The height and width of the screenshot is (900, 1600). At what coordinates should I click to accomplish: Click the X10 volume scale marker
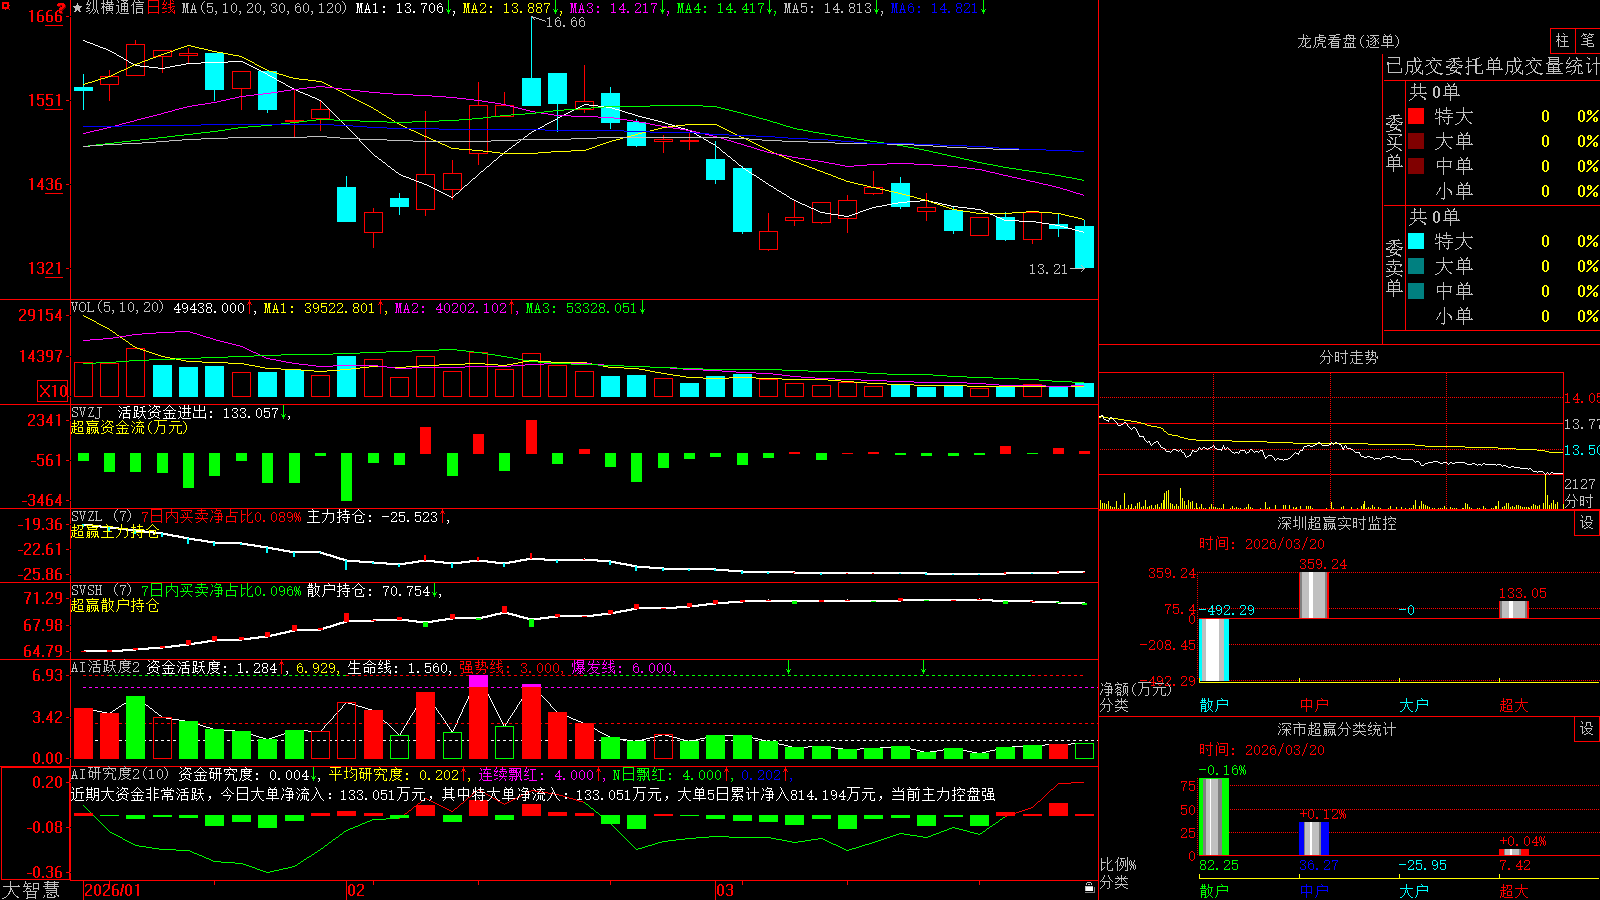[53, 391]
